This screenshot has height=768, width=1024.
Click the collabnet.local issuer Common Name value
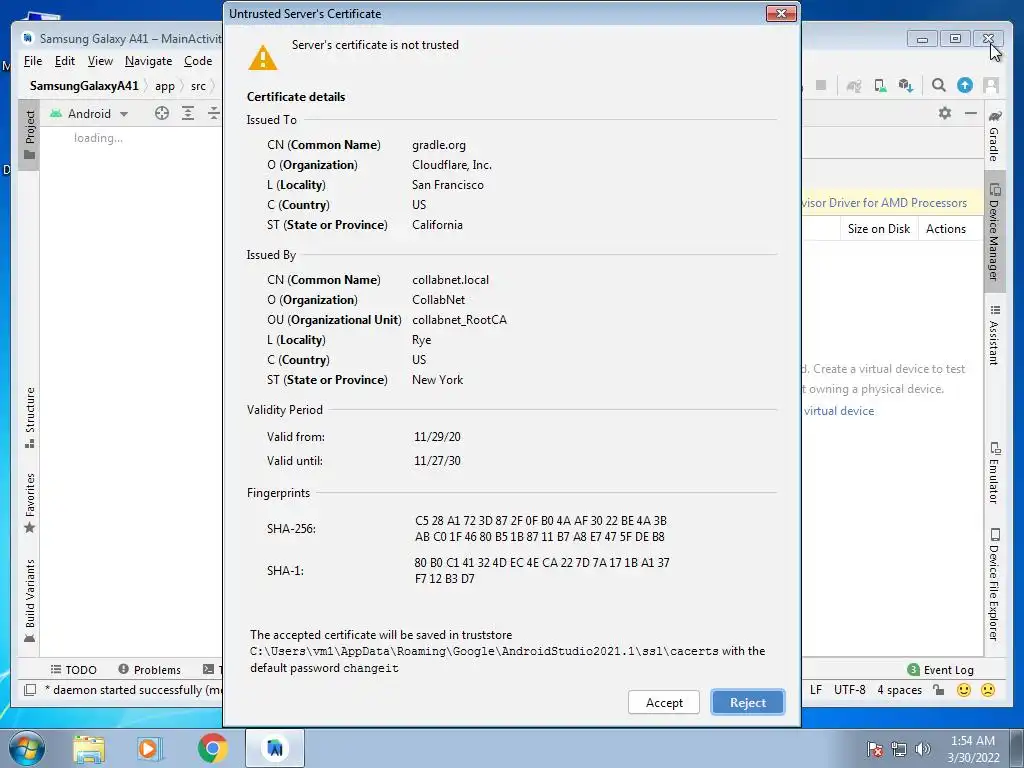450,280
